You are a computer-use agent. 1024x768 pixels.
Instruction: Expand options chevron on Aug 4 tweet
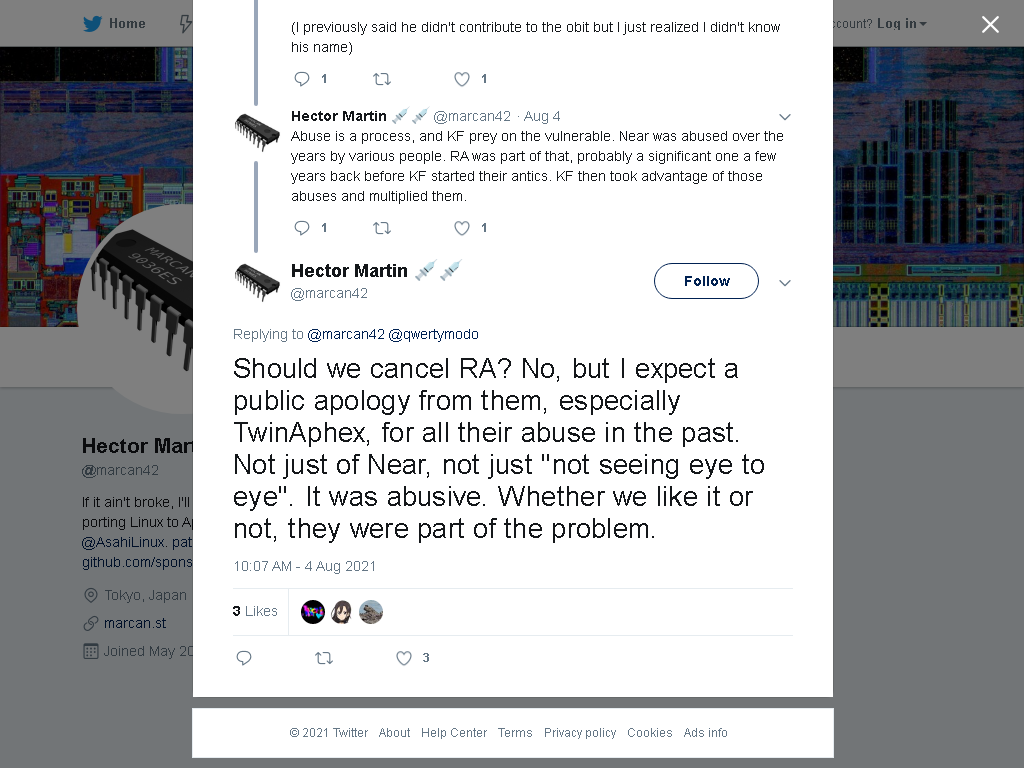pos(785,117)
